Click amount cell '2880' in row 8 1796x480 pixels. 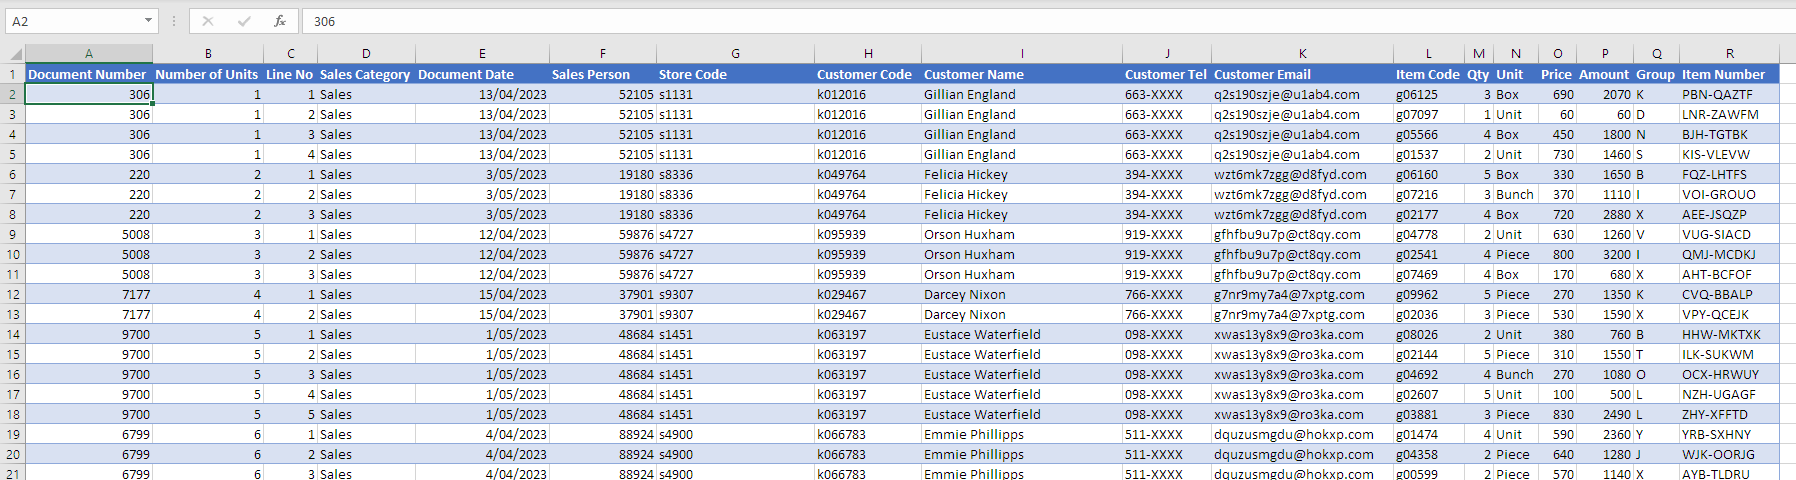point(1605,214)
